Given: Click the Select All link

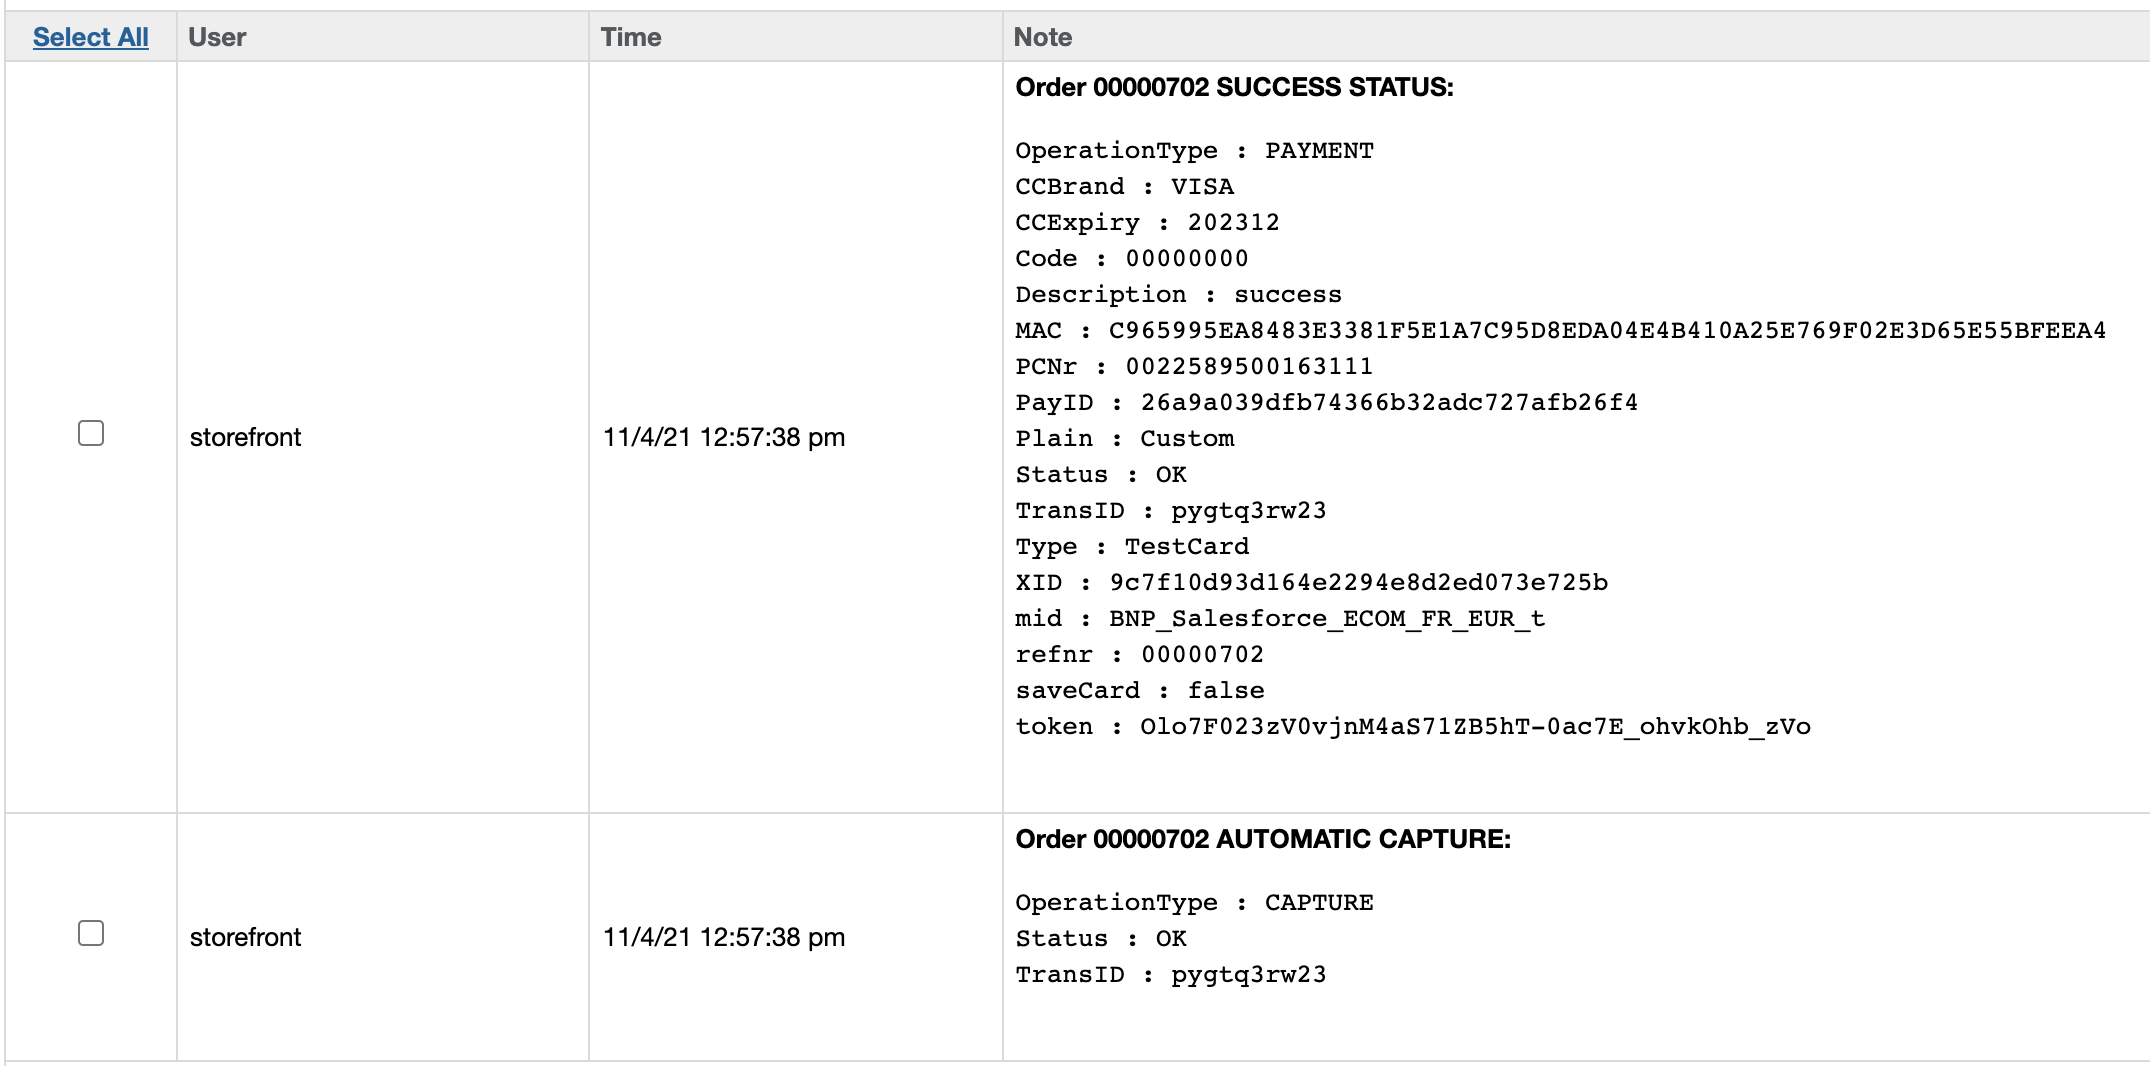Looking at the screenshot, I should [x=90, y=37].
